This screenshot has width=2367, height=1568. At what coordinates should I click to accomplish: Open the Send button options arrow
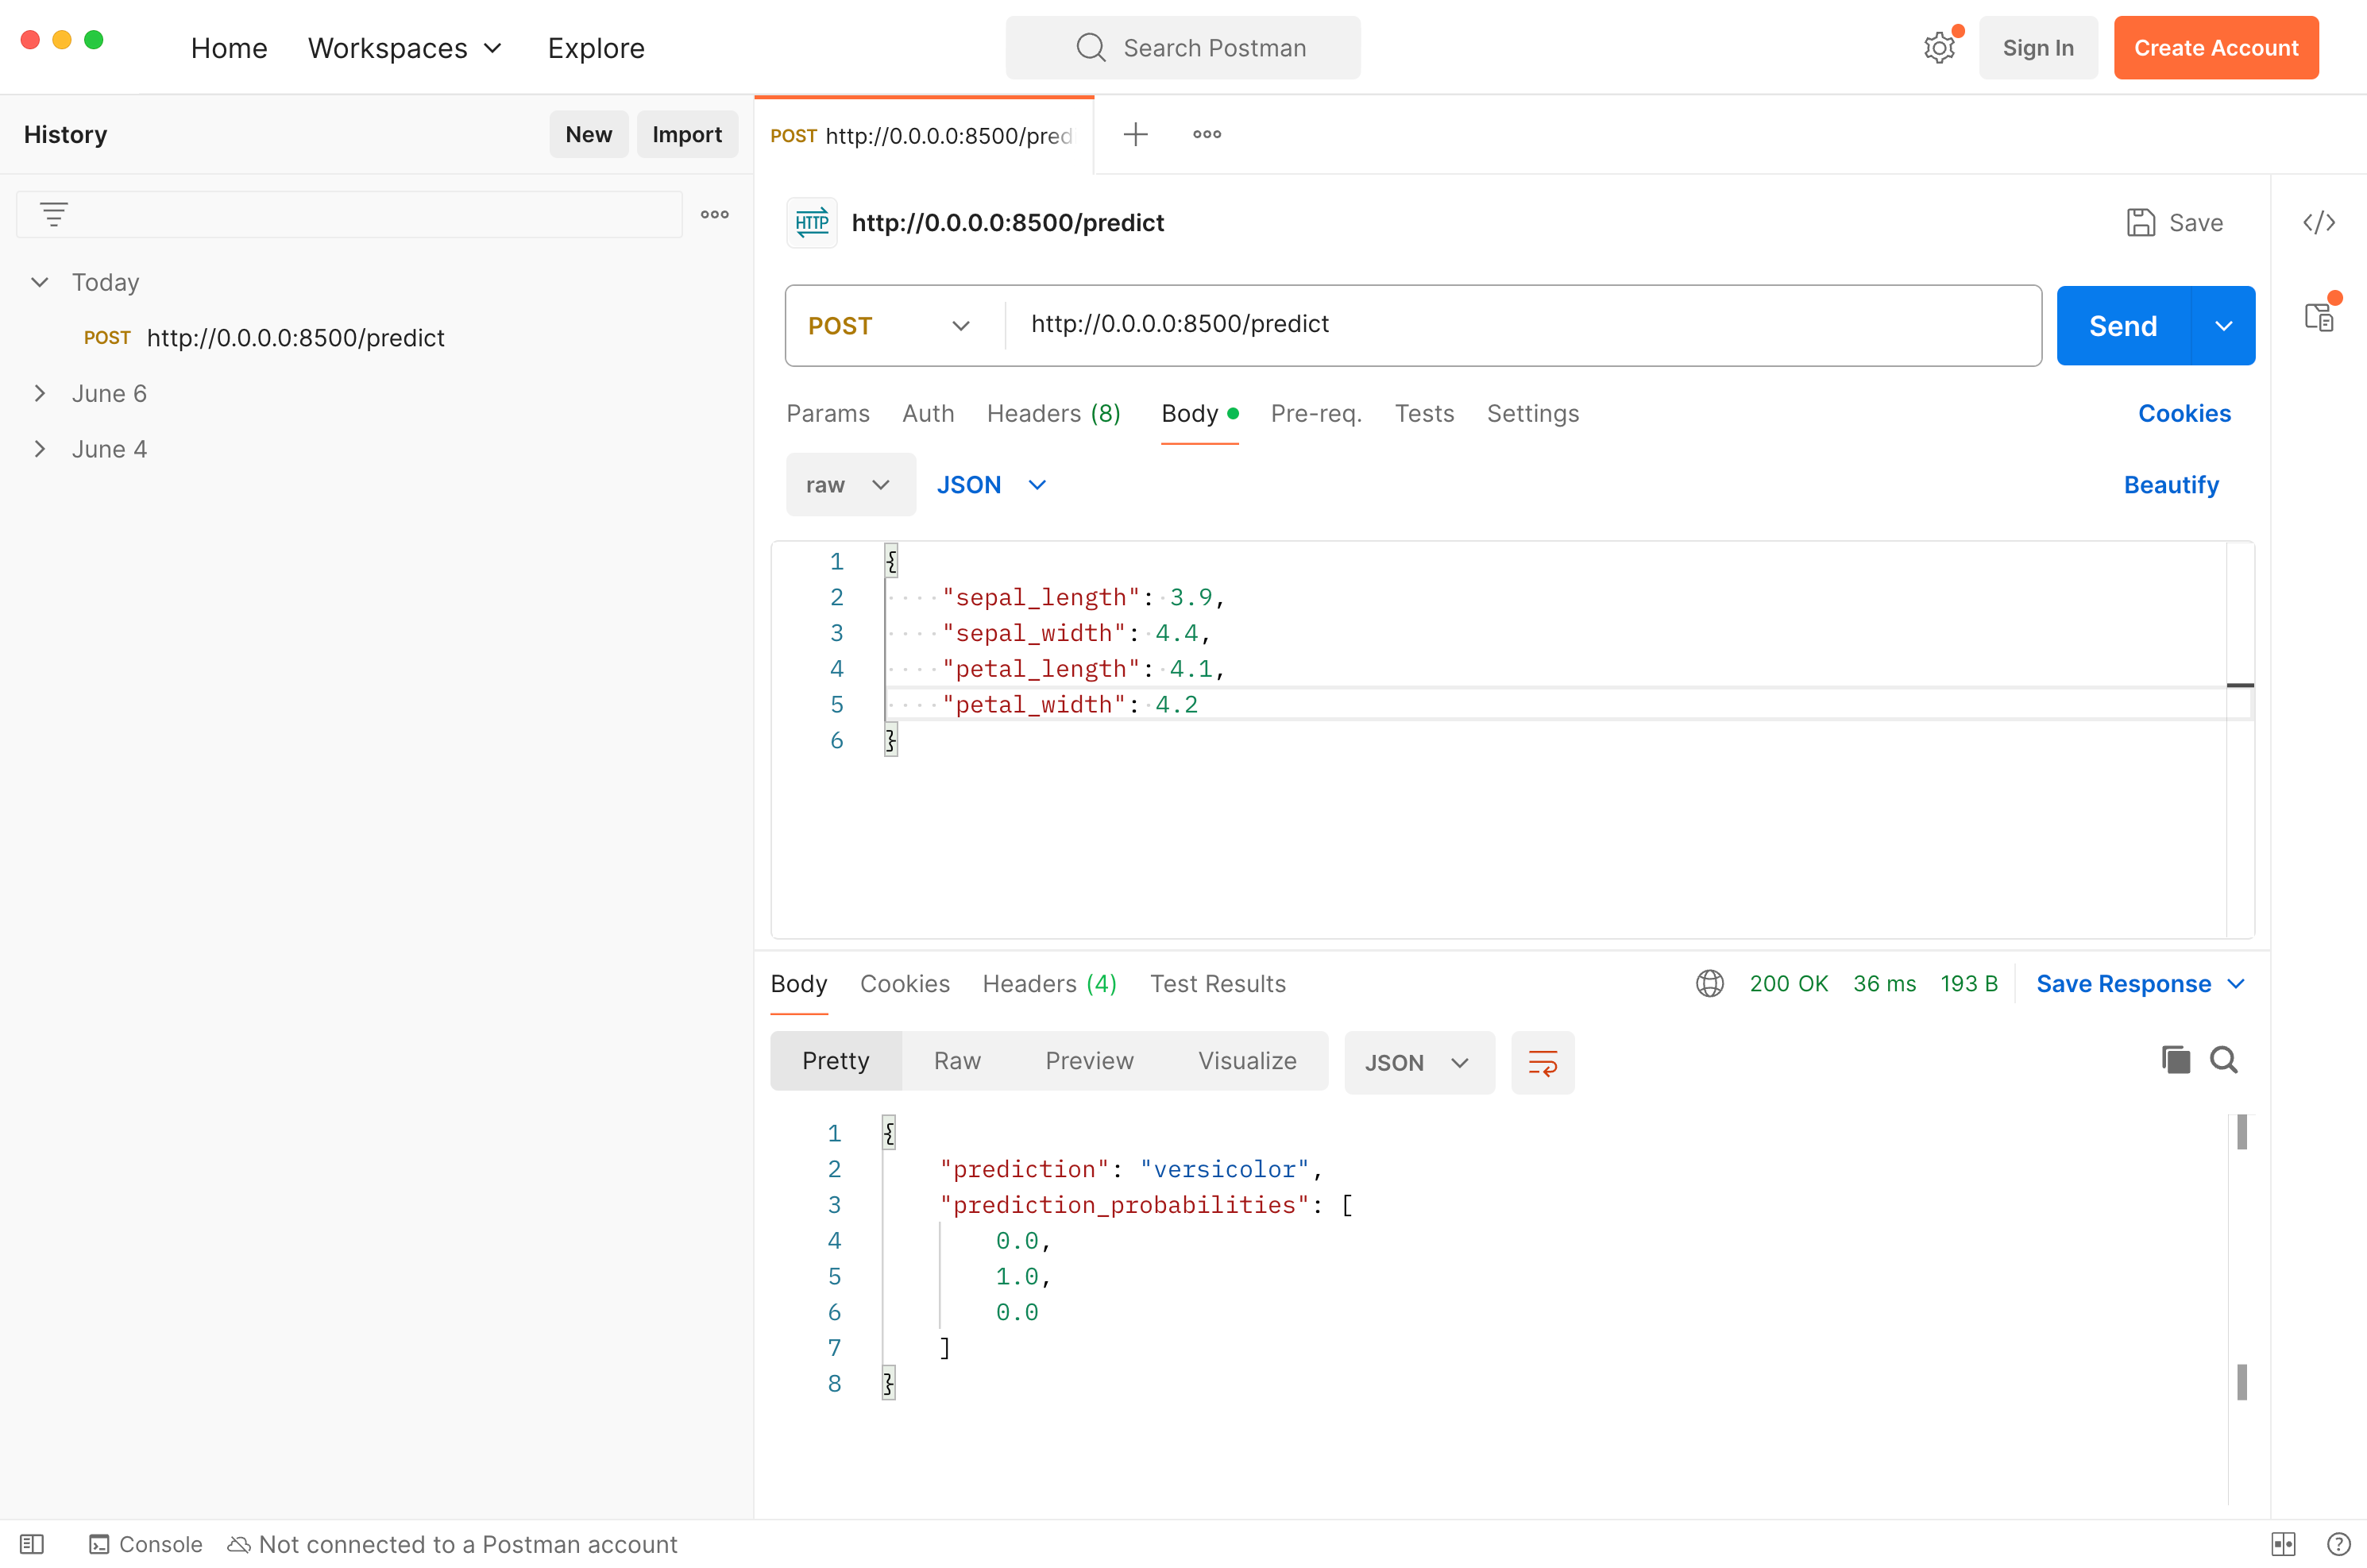click(x=2223, y=326)
